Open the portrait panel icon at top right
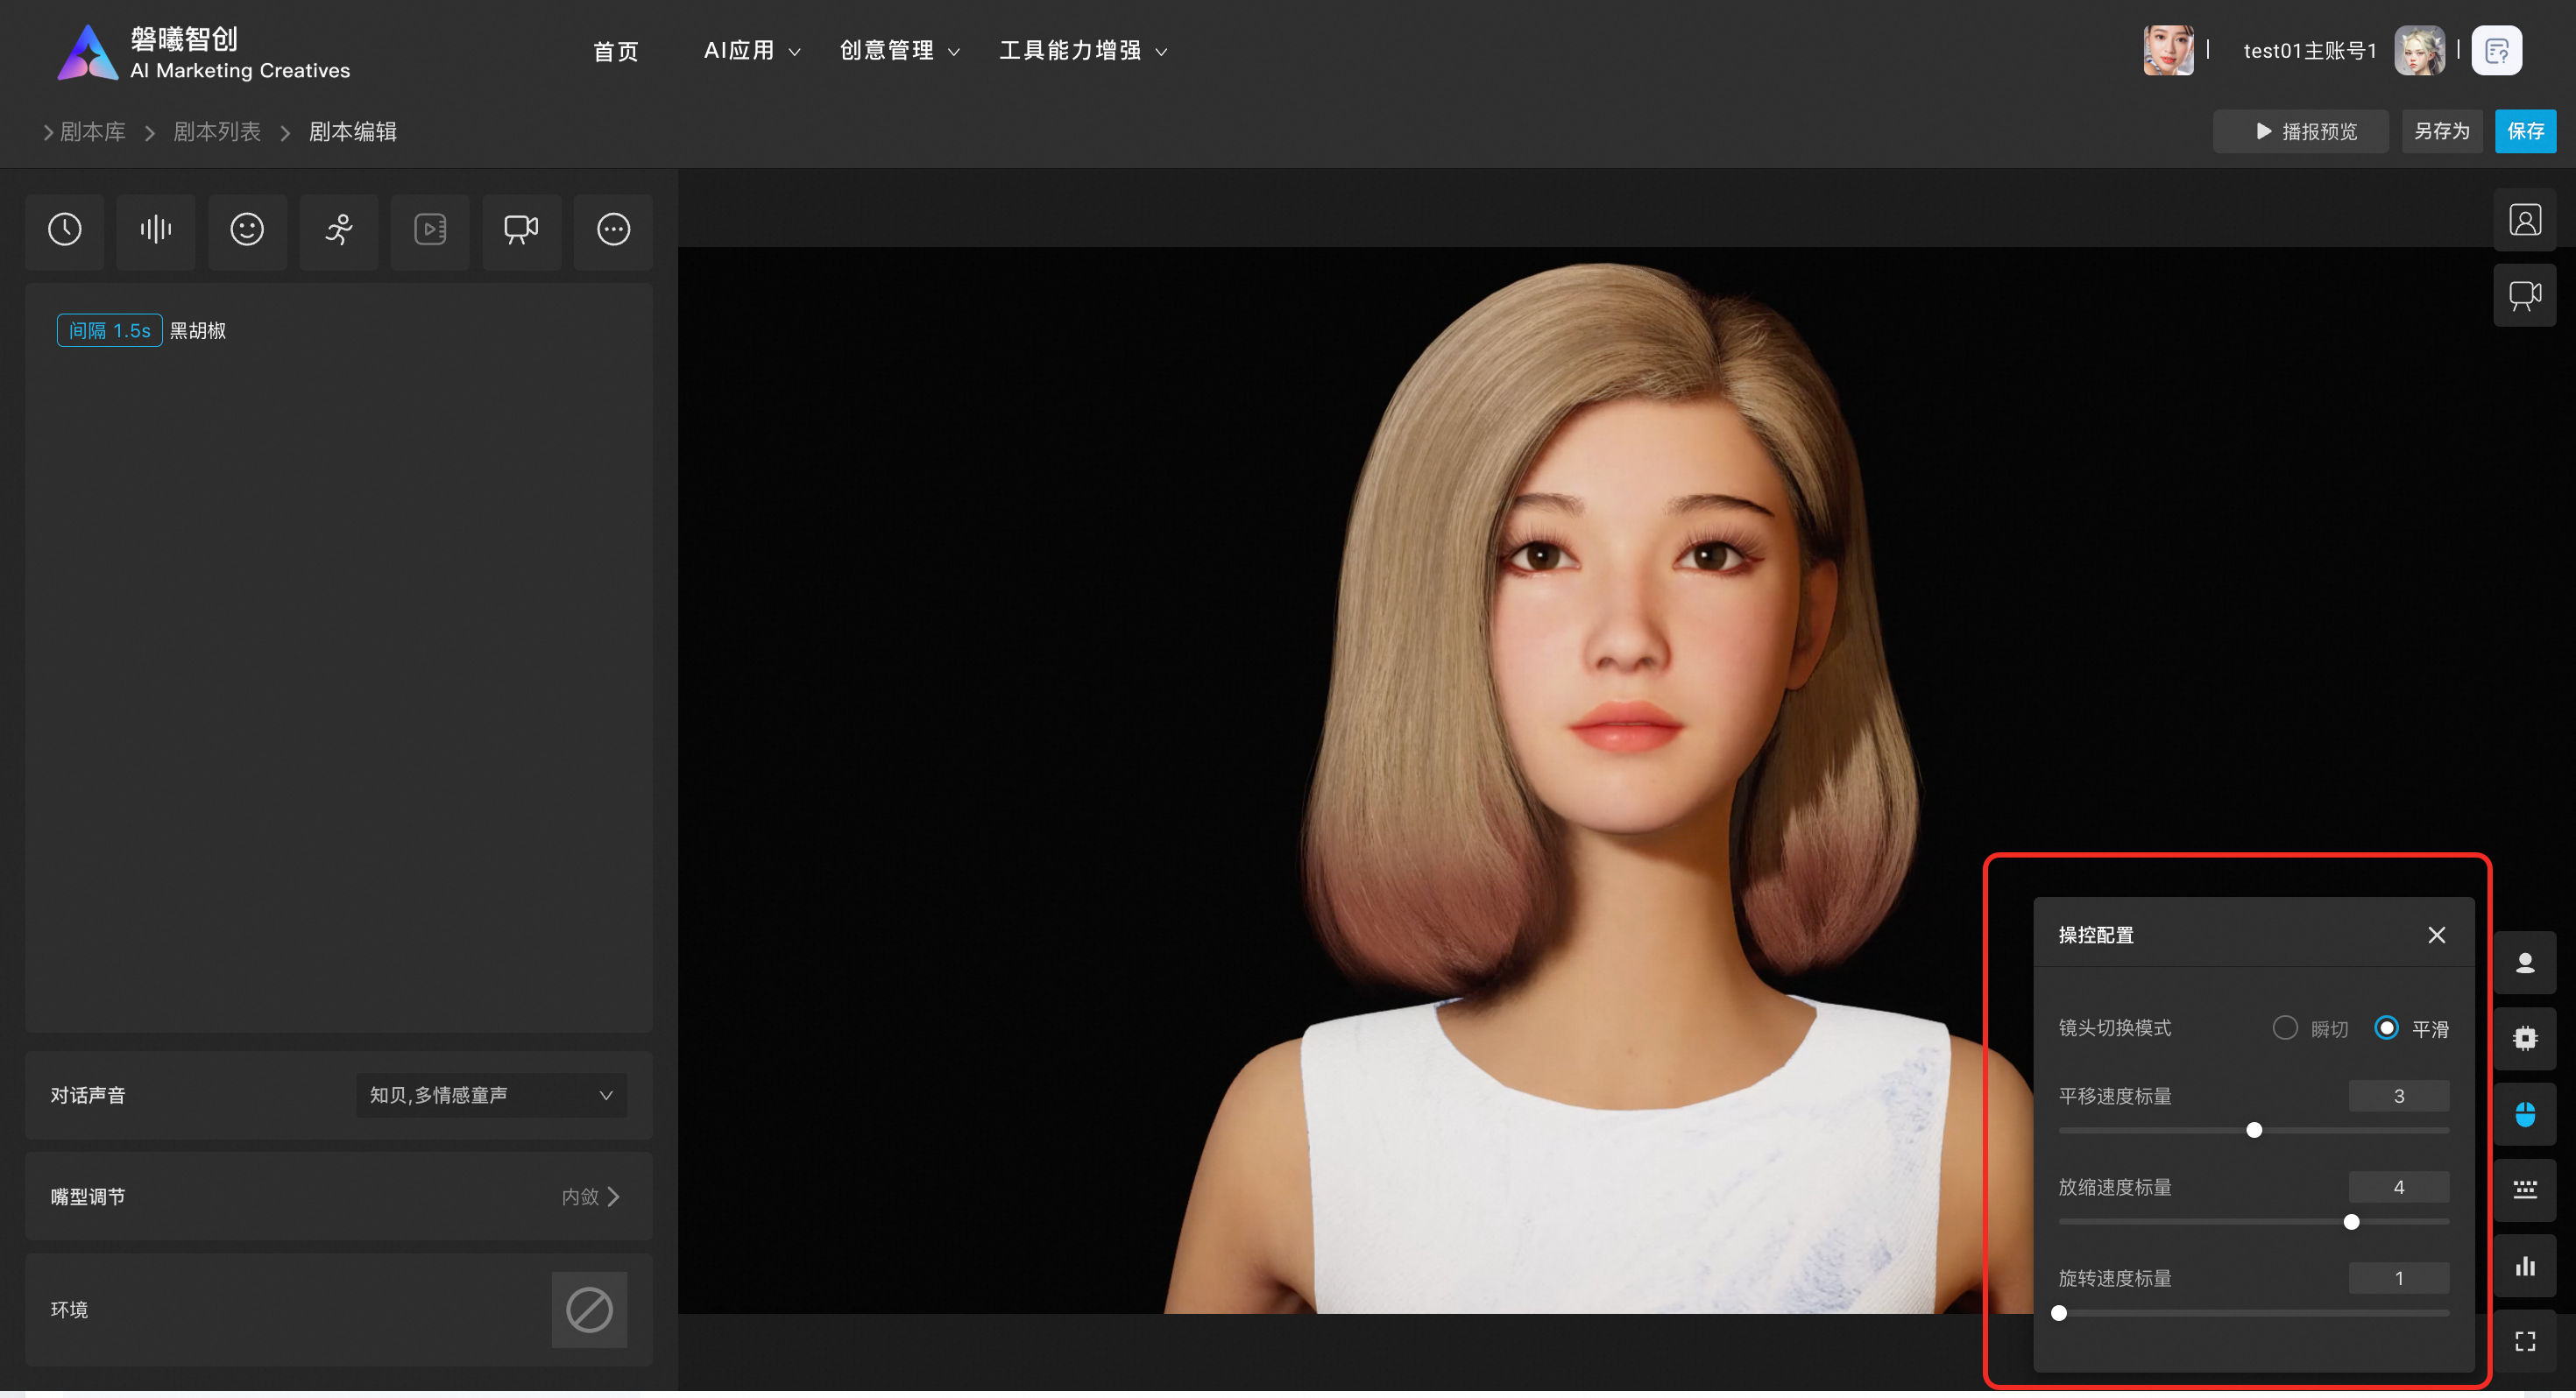Viewport: 2576px width, 1398px height. coord(2524,220)
